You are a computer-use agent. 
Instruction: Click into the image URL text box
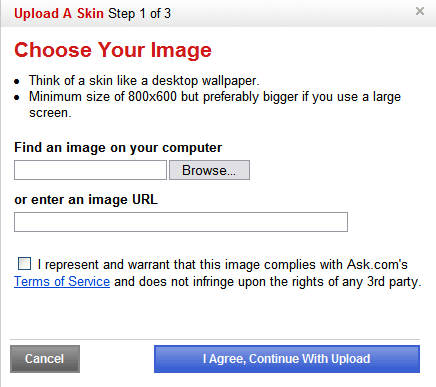click(181, 222)
